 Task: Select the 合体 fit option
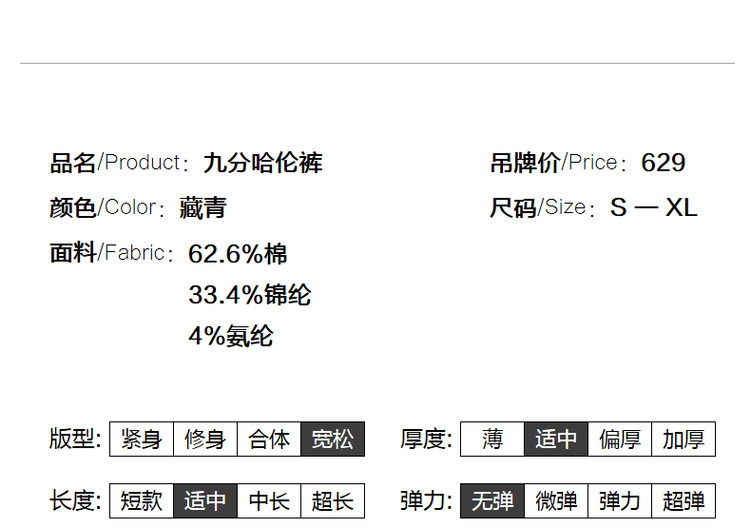tap(269, 439)
